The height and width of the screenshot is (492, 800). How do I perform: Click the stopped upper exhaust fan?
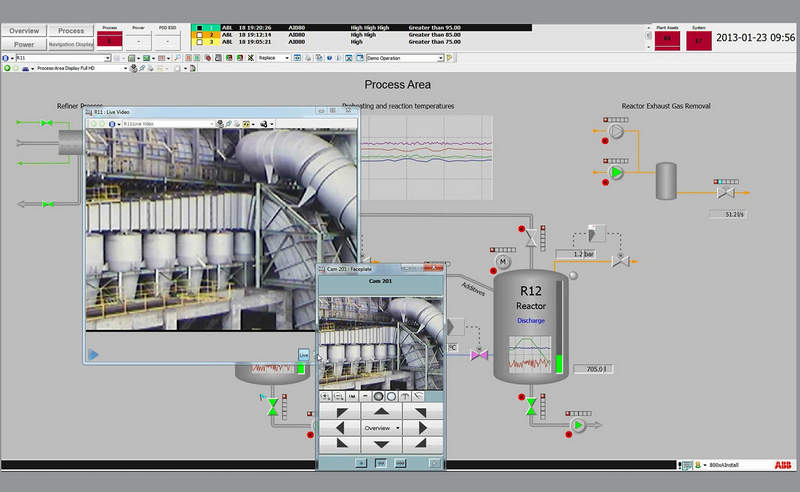pos(616,132)
